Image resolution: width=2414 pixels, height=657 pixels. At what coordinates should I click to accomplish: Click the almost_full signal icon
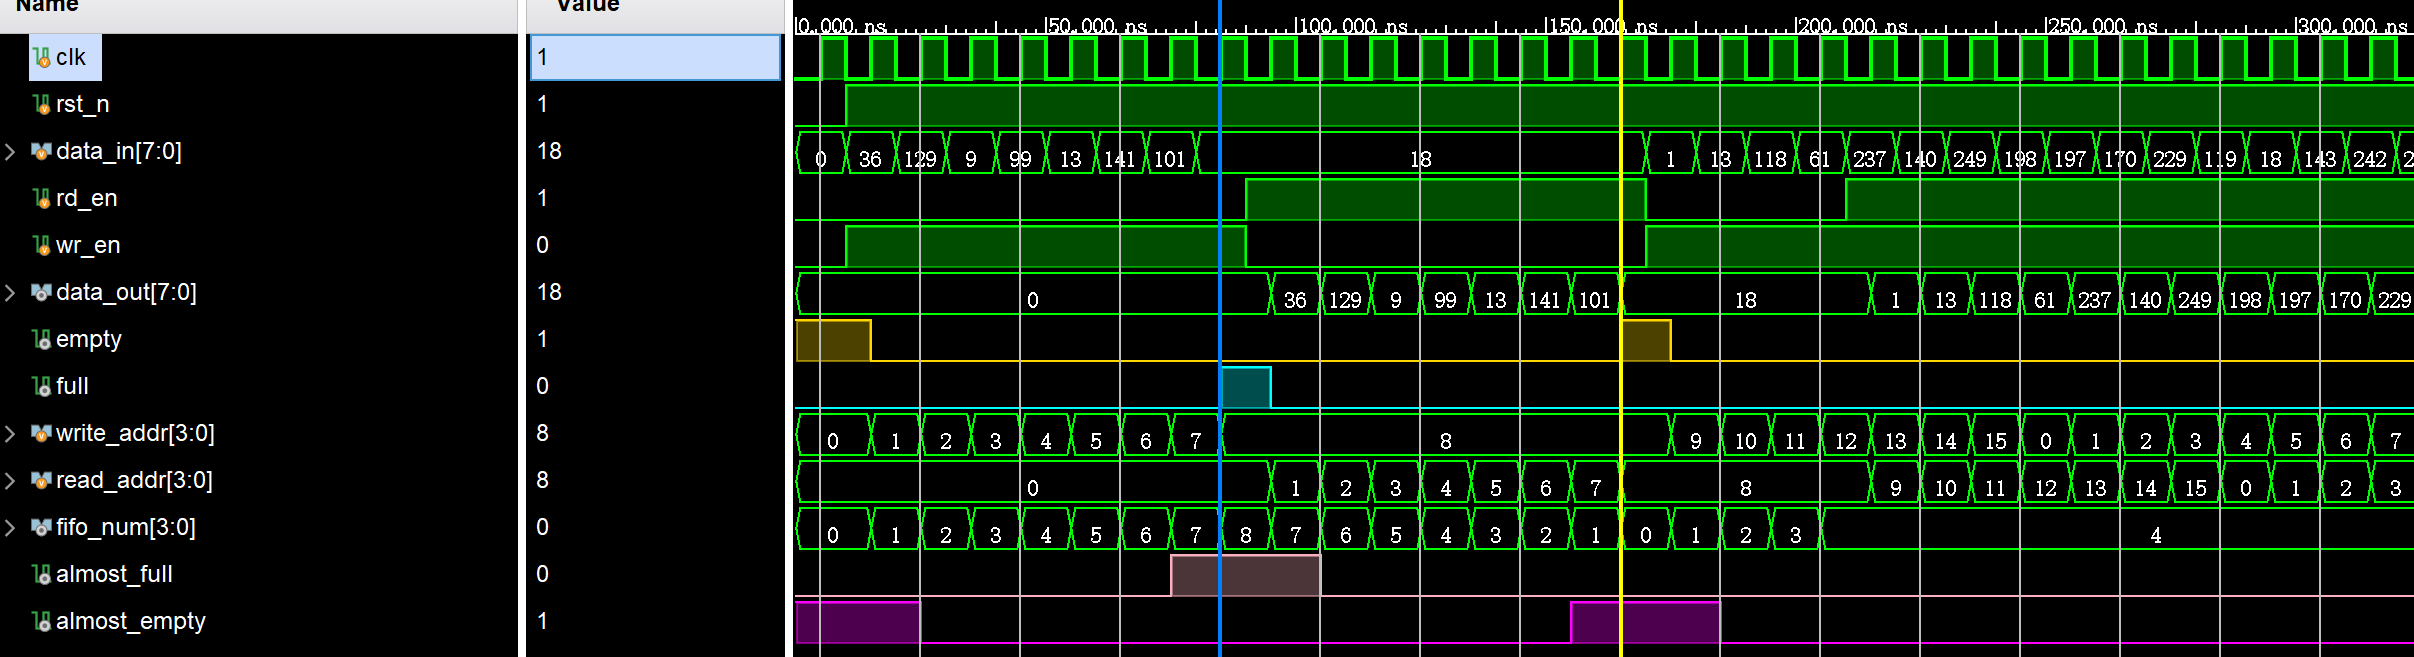point(42,574)
